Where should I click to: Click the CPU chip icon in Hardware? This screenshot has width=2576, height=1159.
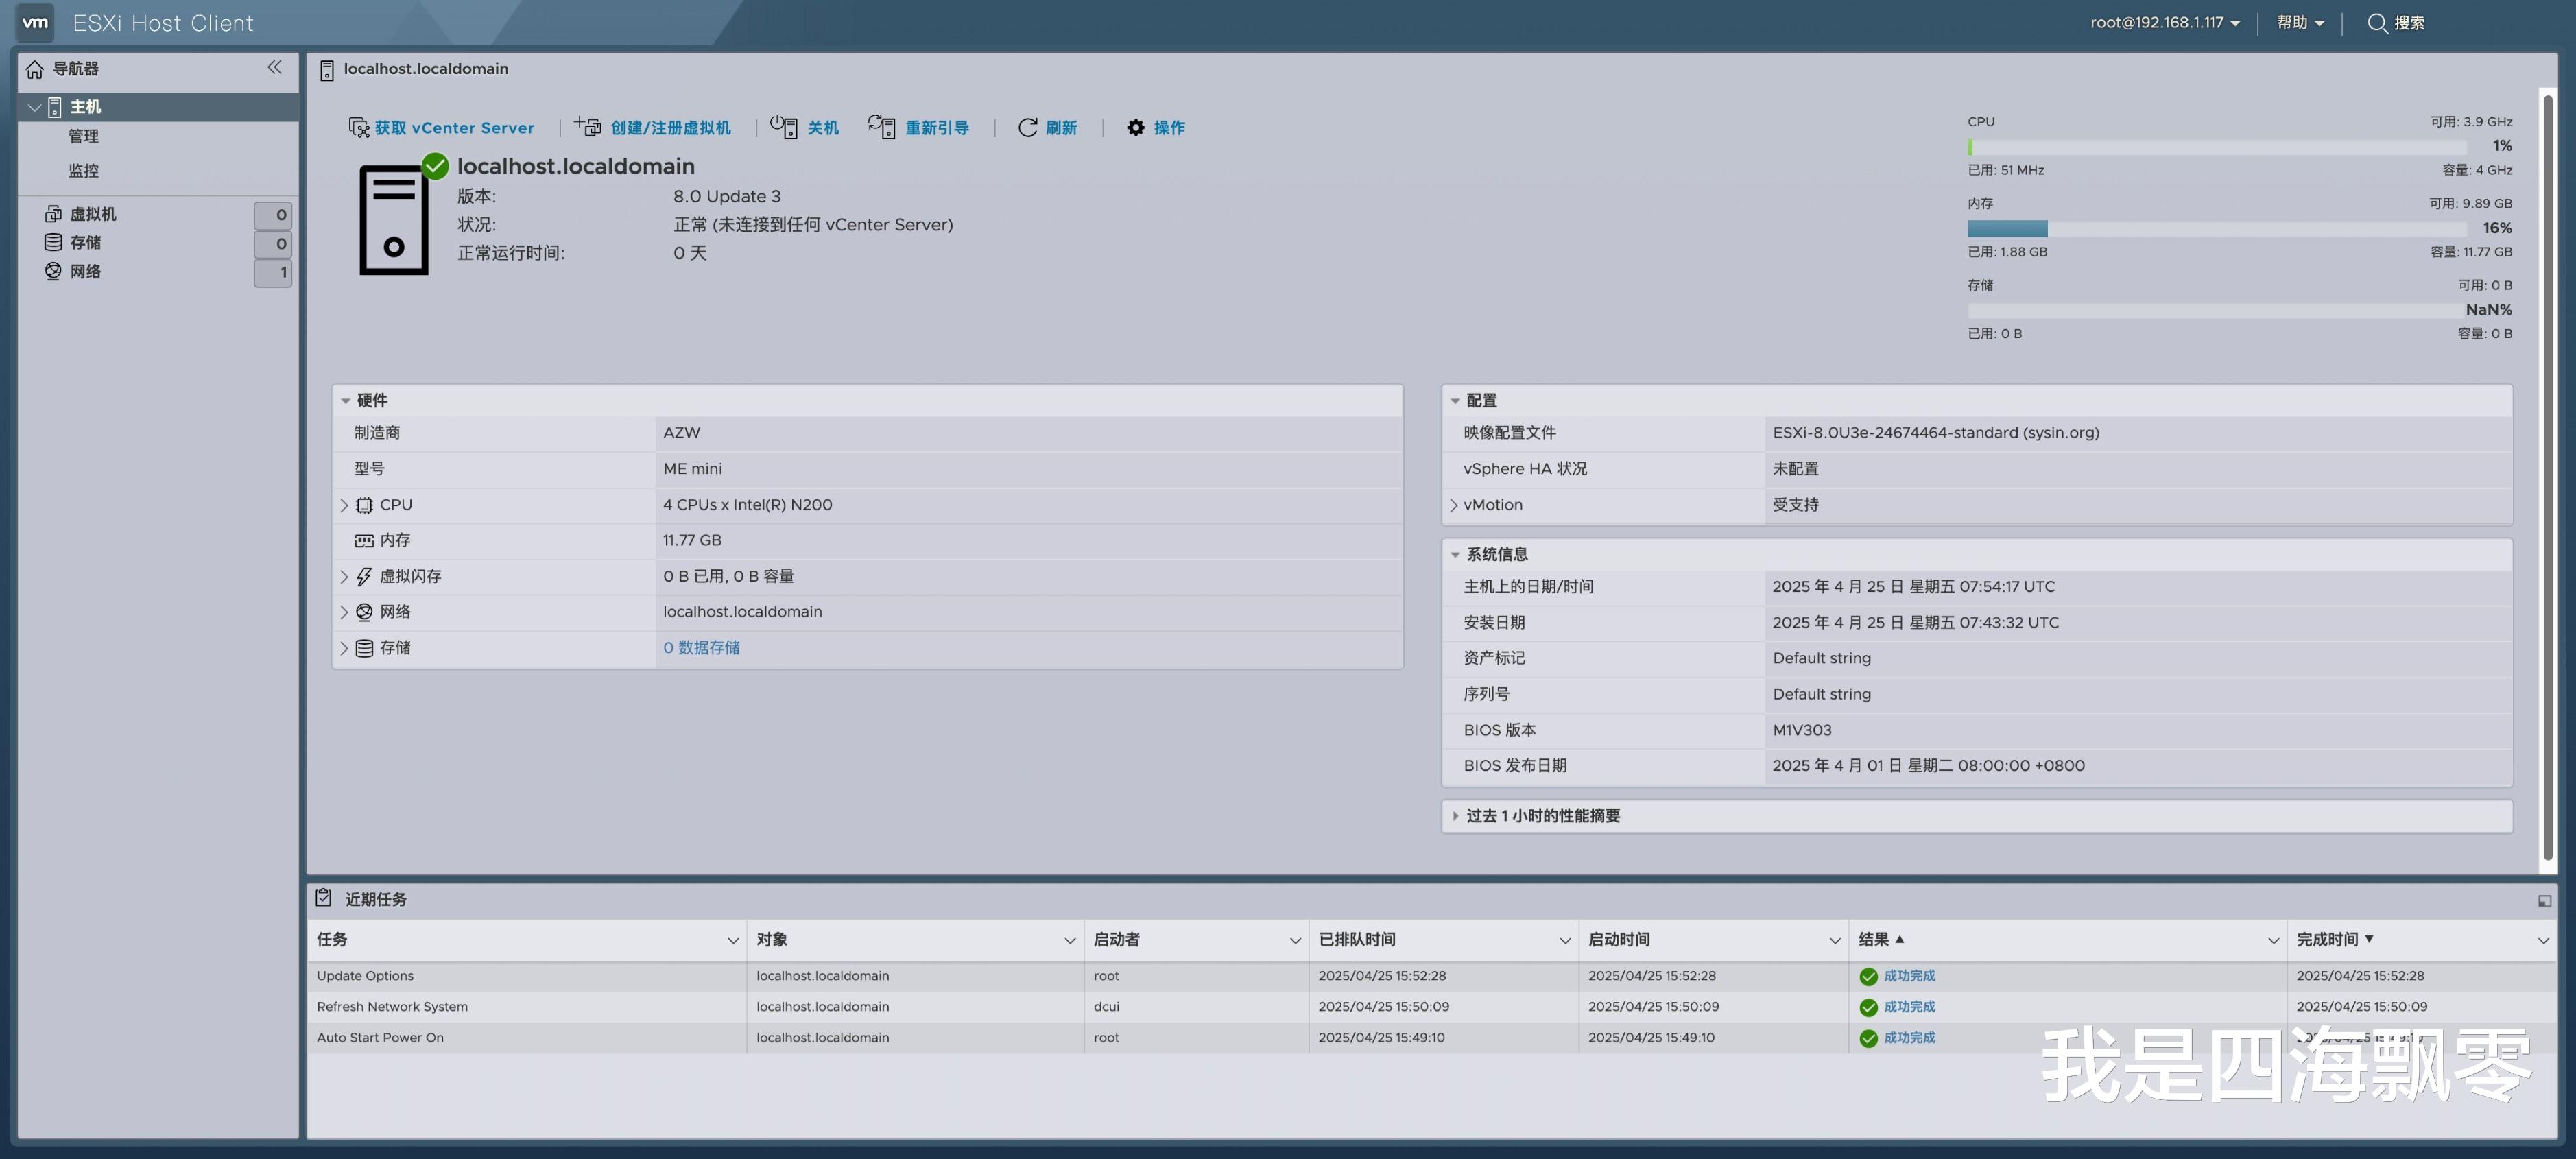point(364,505)
